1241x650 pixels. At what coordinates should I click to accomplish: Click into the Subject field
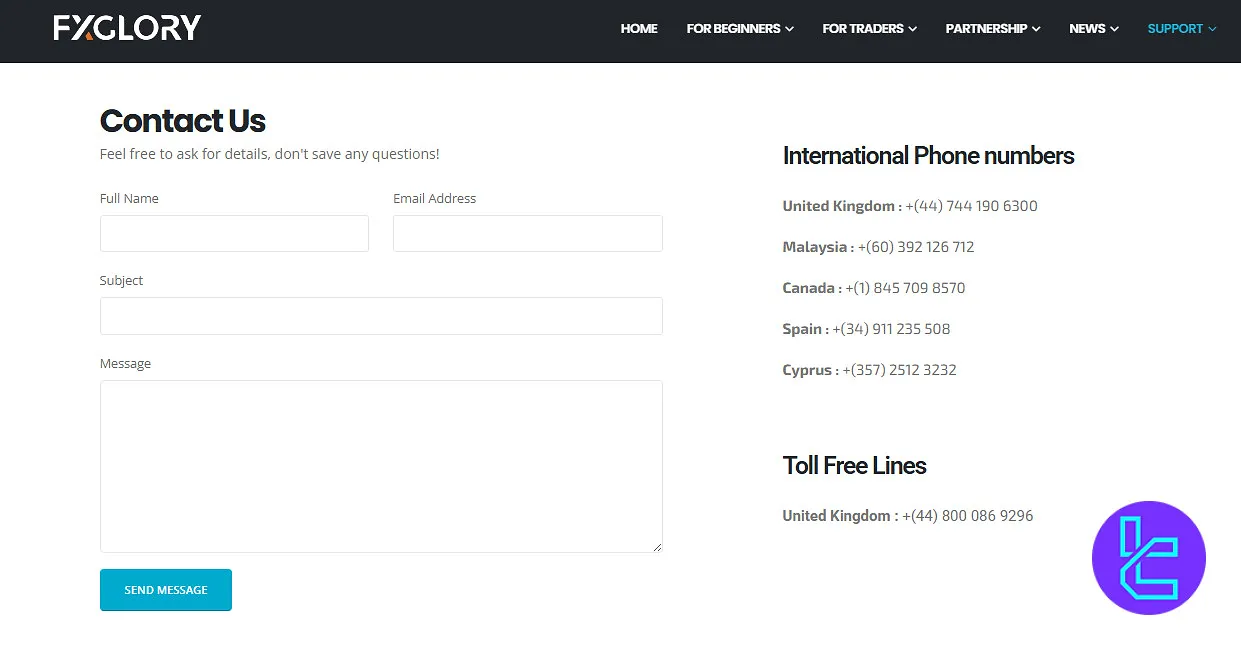(381, 316)
